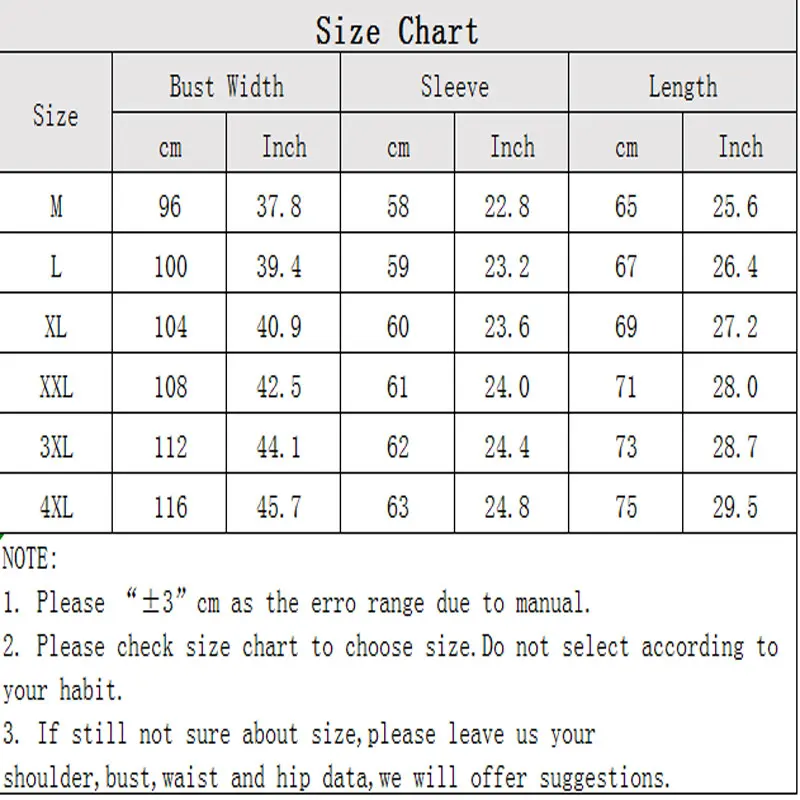Click the 60 cm sleeve value
This screenshot has height=800, width=800.
tap(397, 327)
